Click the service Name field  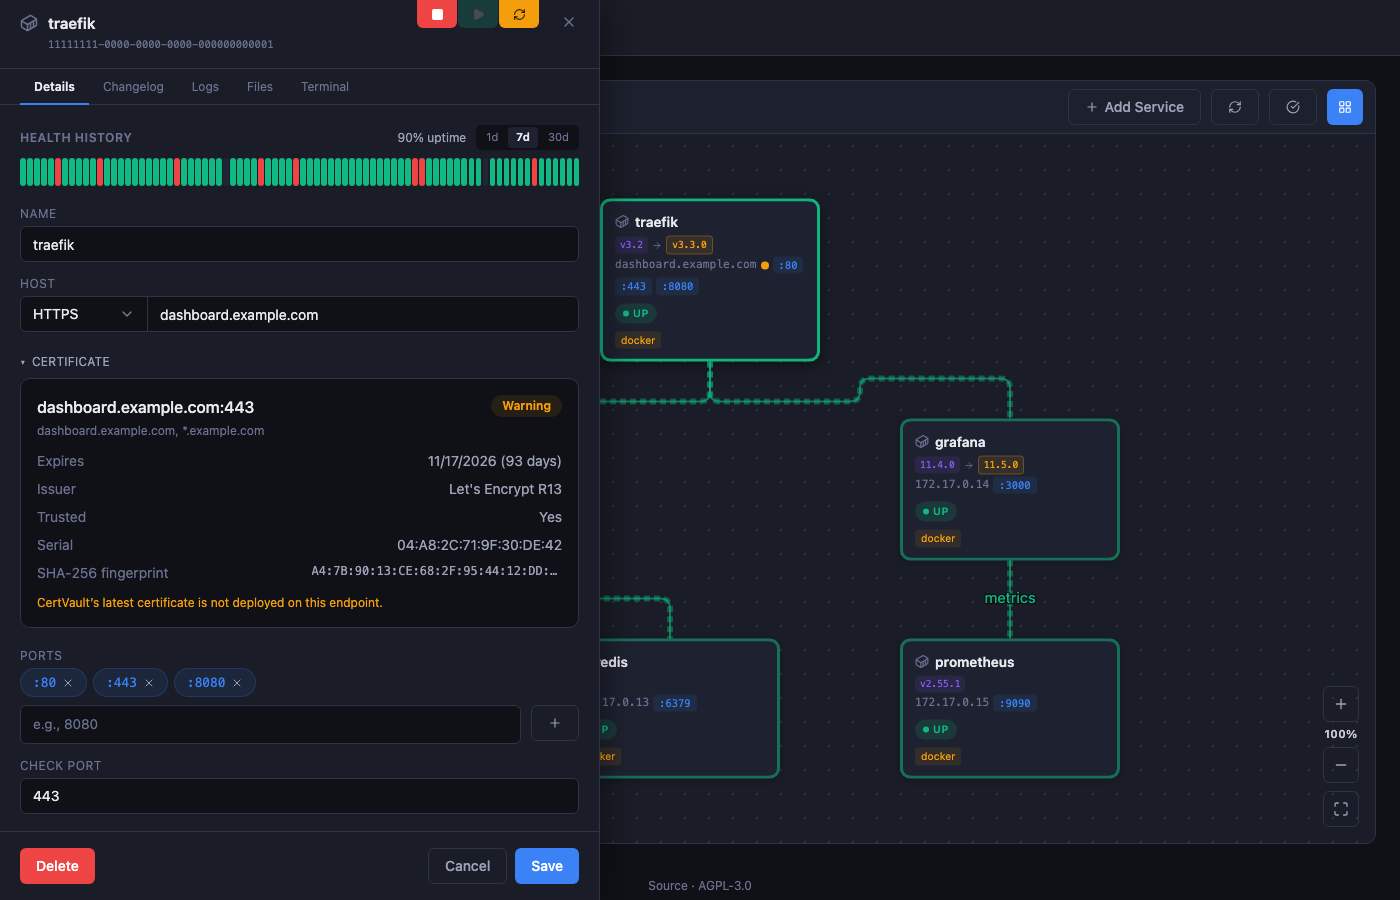point(299,244)
